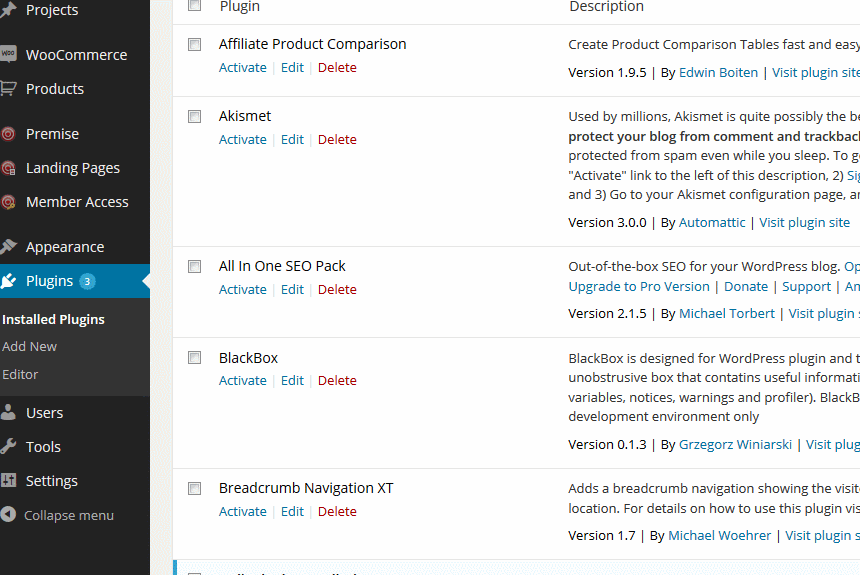
Task: Edit All In One SEO Pack
Action: click(292, 289)
